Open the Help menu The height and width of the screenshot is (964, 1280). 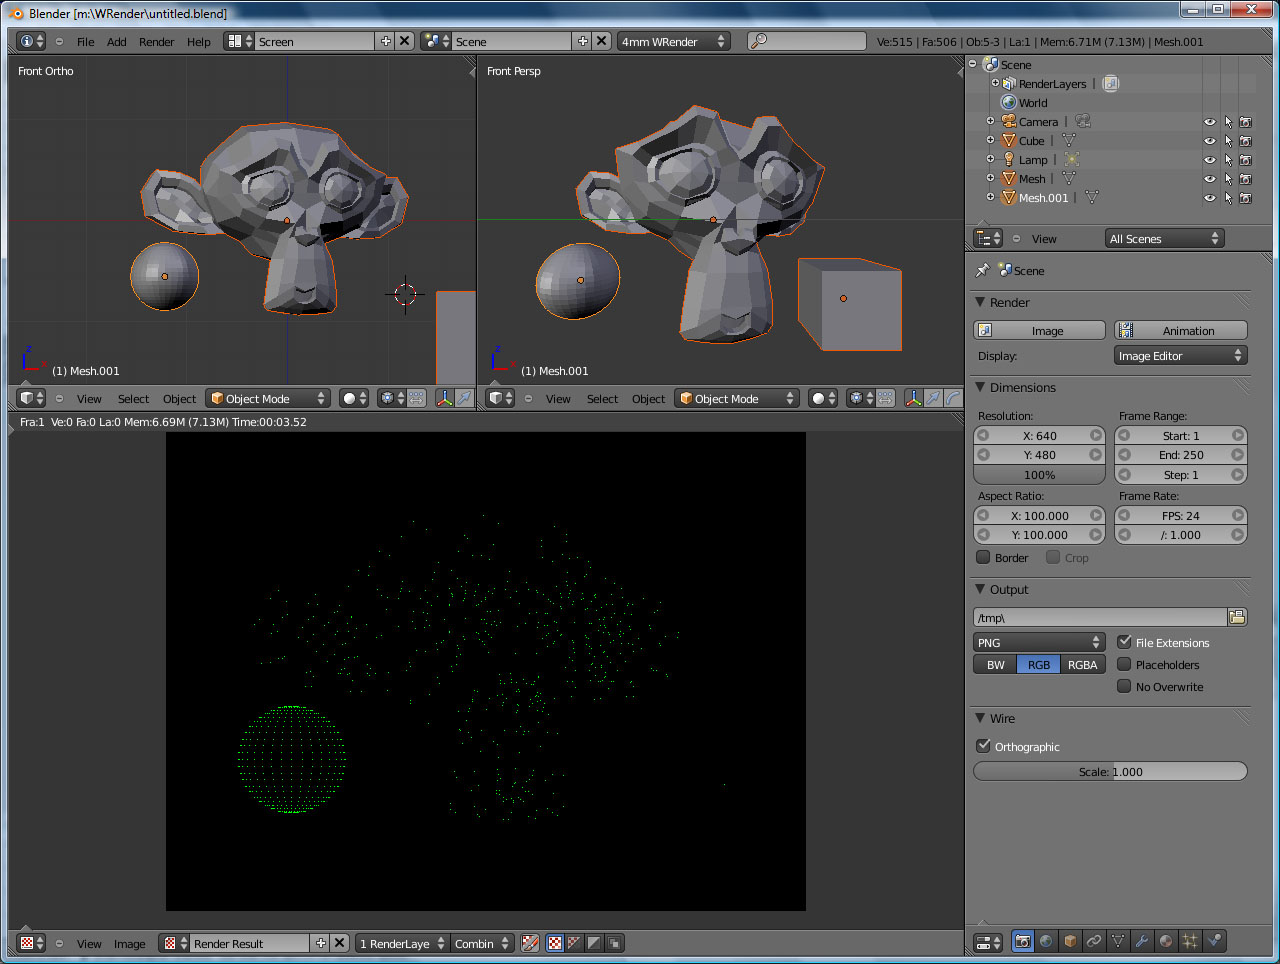tap(198, 42)
